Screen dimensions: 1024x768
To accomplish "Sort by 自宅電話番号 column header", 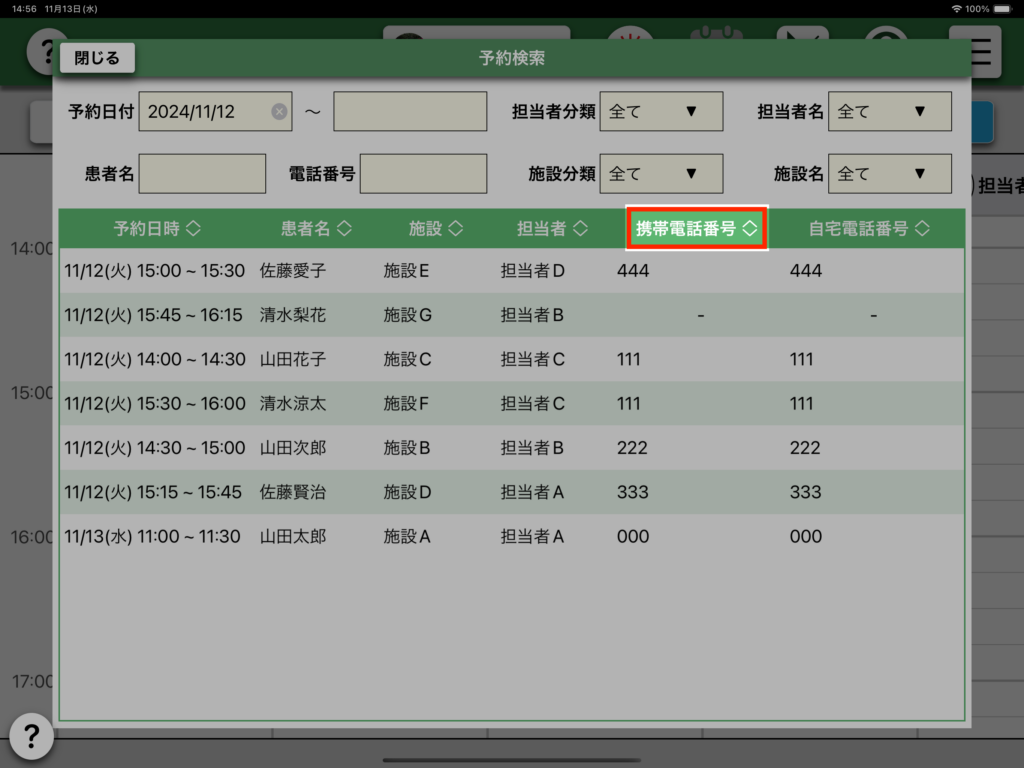I will point(868,229).
